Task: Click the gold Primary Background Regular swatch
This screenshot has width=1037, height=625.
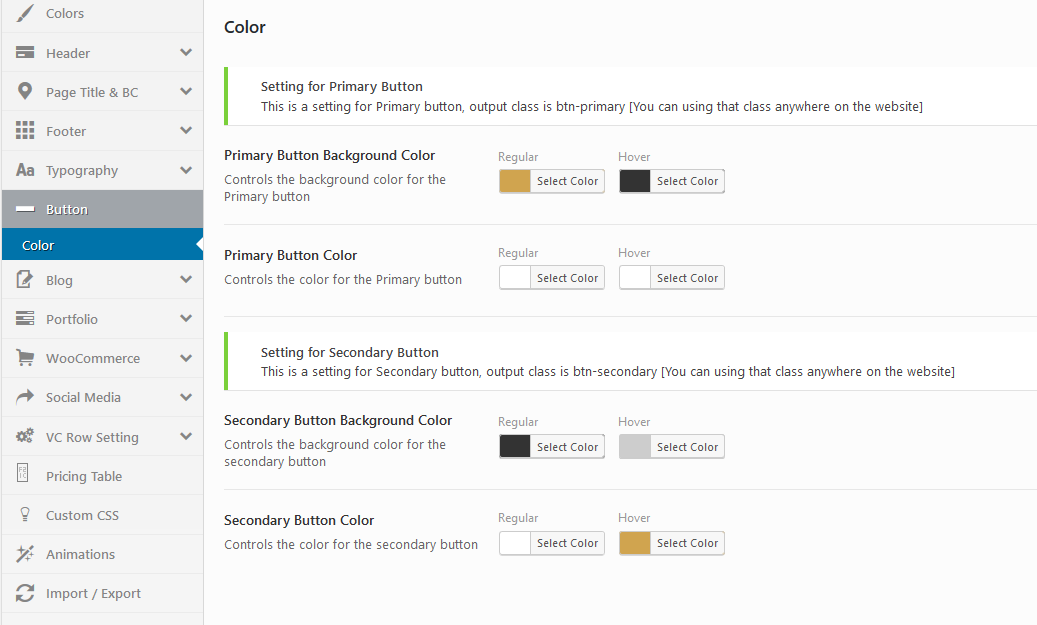Action: 515,181
